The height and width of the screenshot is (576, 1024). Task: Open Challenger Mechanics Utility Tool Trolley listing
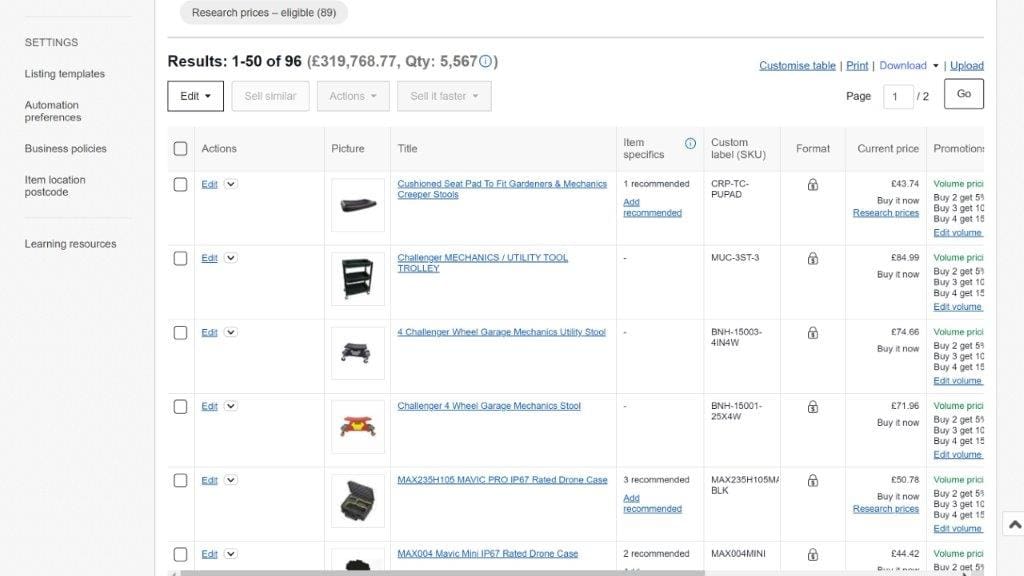[x=483, y=263]
